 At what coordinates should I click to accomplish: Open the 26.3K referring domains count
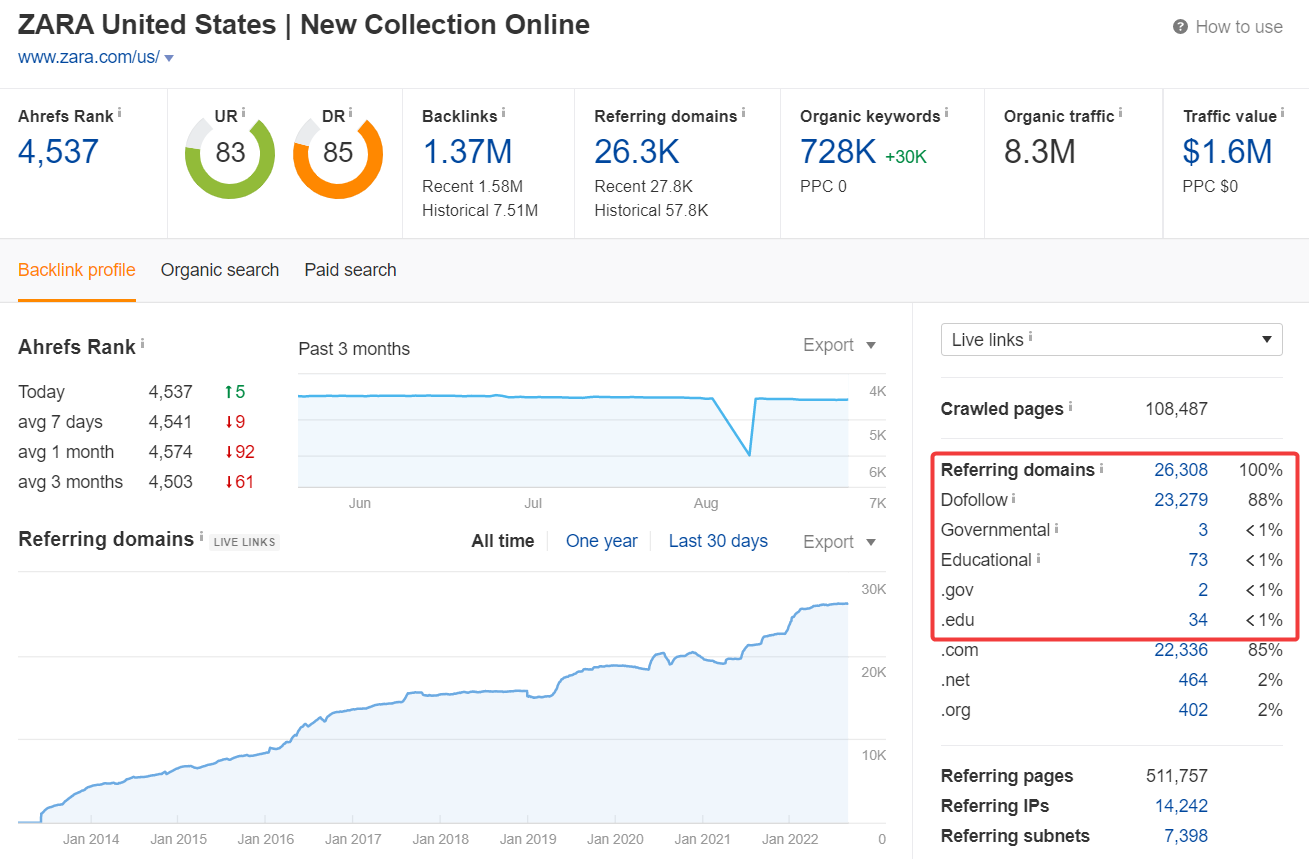[x=637, y=152]
